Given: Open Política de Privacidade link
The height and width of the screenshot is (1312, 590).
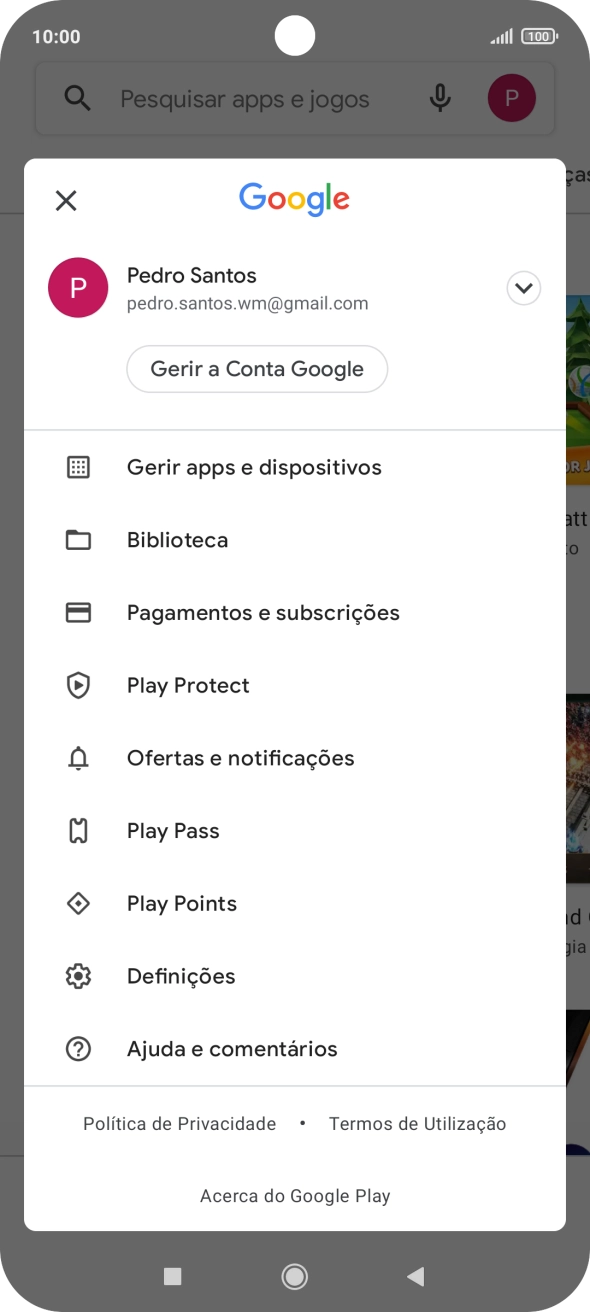Looking at the screenshot, I should (180, 1123).
